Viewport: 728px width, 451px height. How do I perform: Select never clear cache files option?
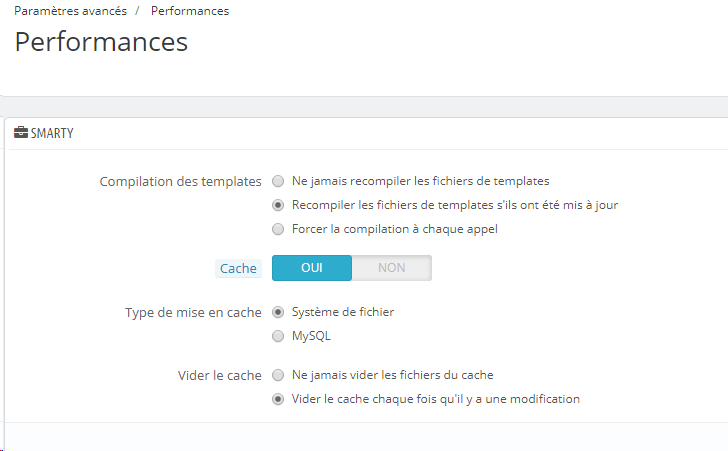tap(278, 375)
